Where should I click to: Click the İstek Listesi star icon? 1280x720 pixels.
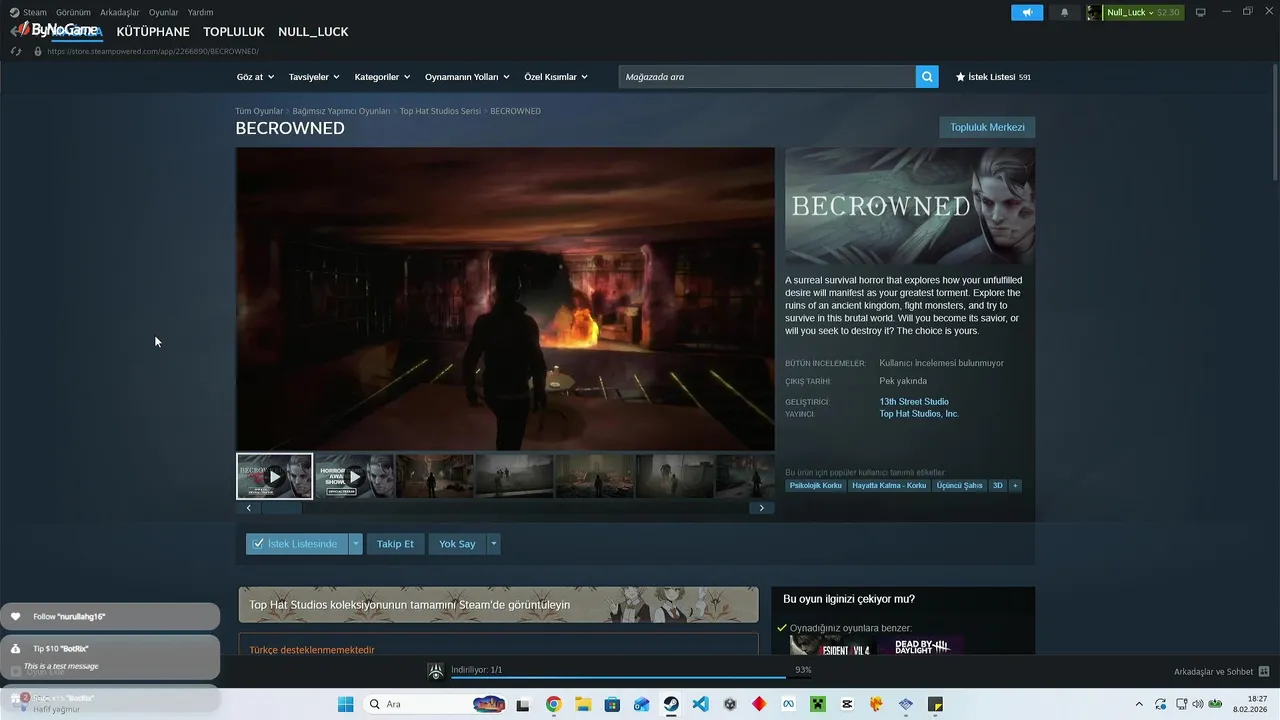tap(960, 77)
